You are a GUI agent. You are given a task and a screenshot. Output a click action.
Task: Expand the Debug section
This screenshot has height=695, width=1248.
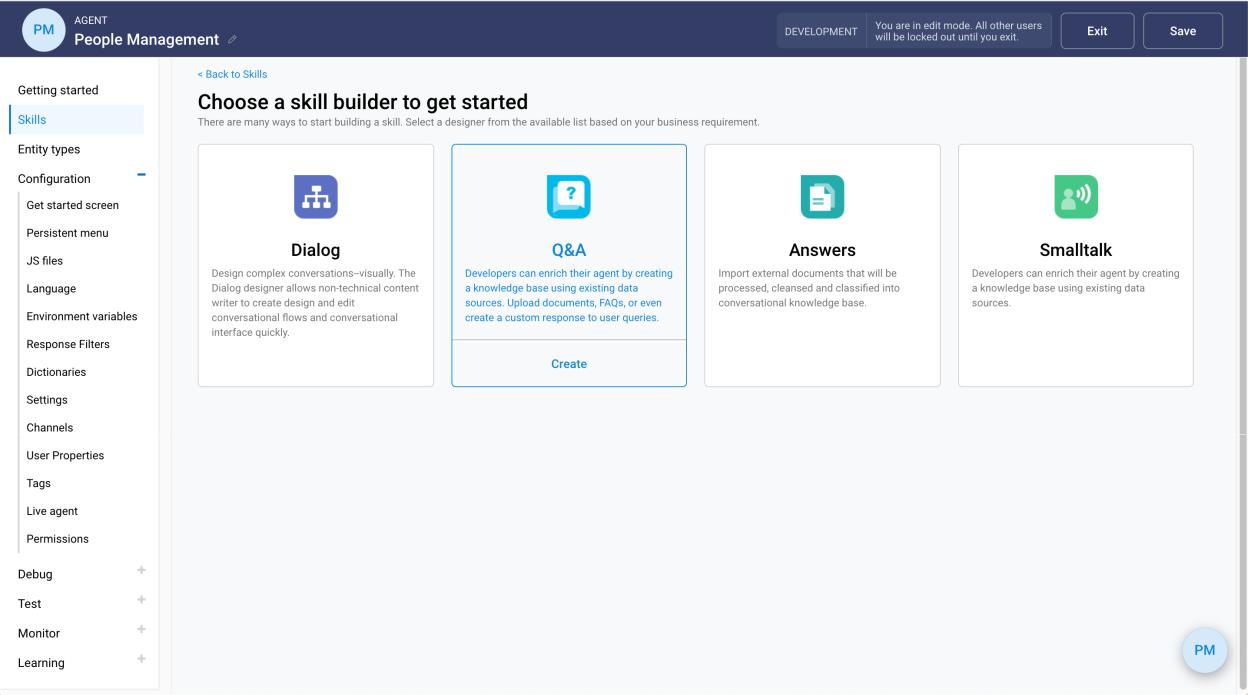click(x=141, y=570)
